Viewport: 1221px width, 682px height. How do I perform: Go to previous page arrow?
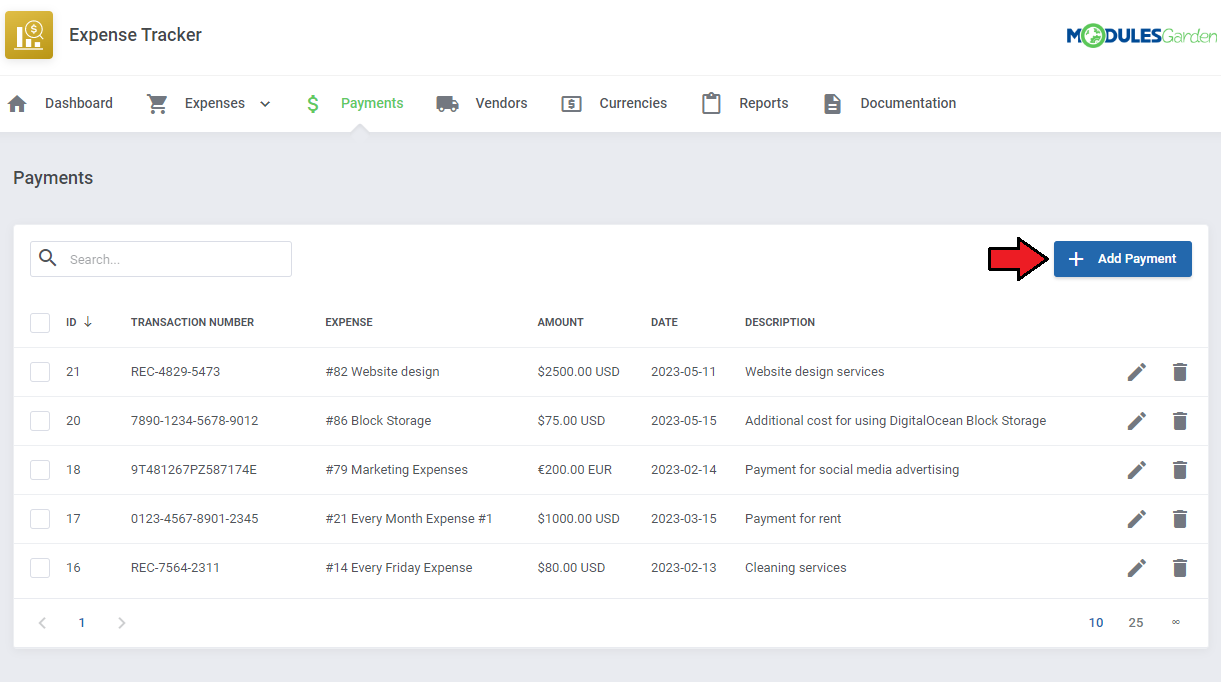(x=42, y=623)
